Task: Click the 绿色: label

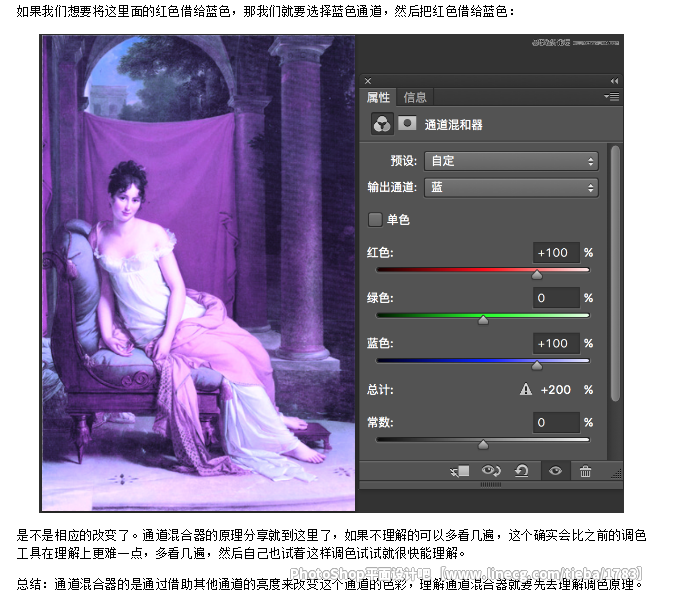Action: point(380,298)
